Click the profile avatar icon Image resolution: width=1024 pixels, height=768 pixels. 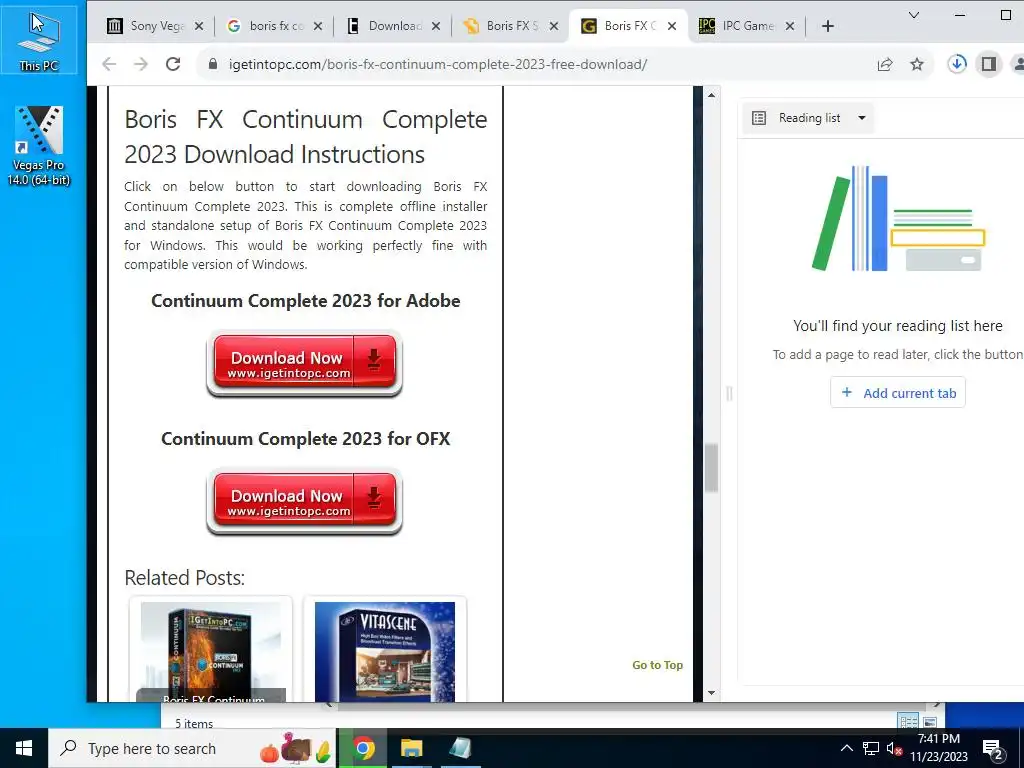tap(1018, 64)
